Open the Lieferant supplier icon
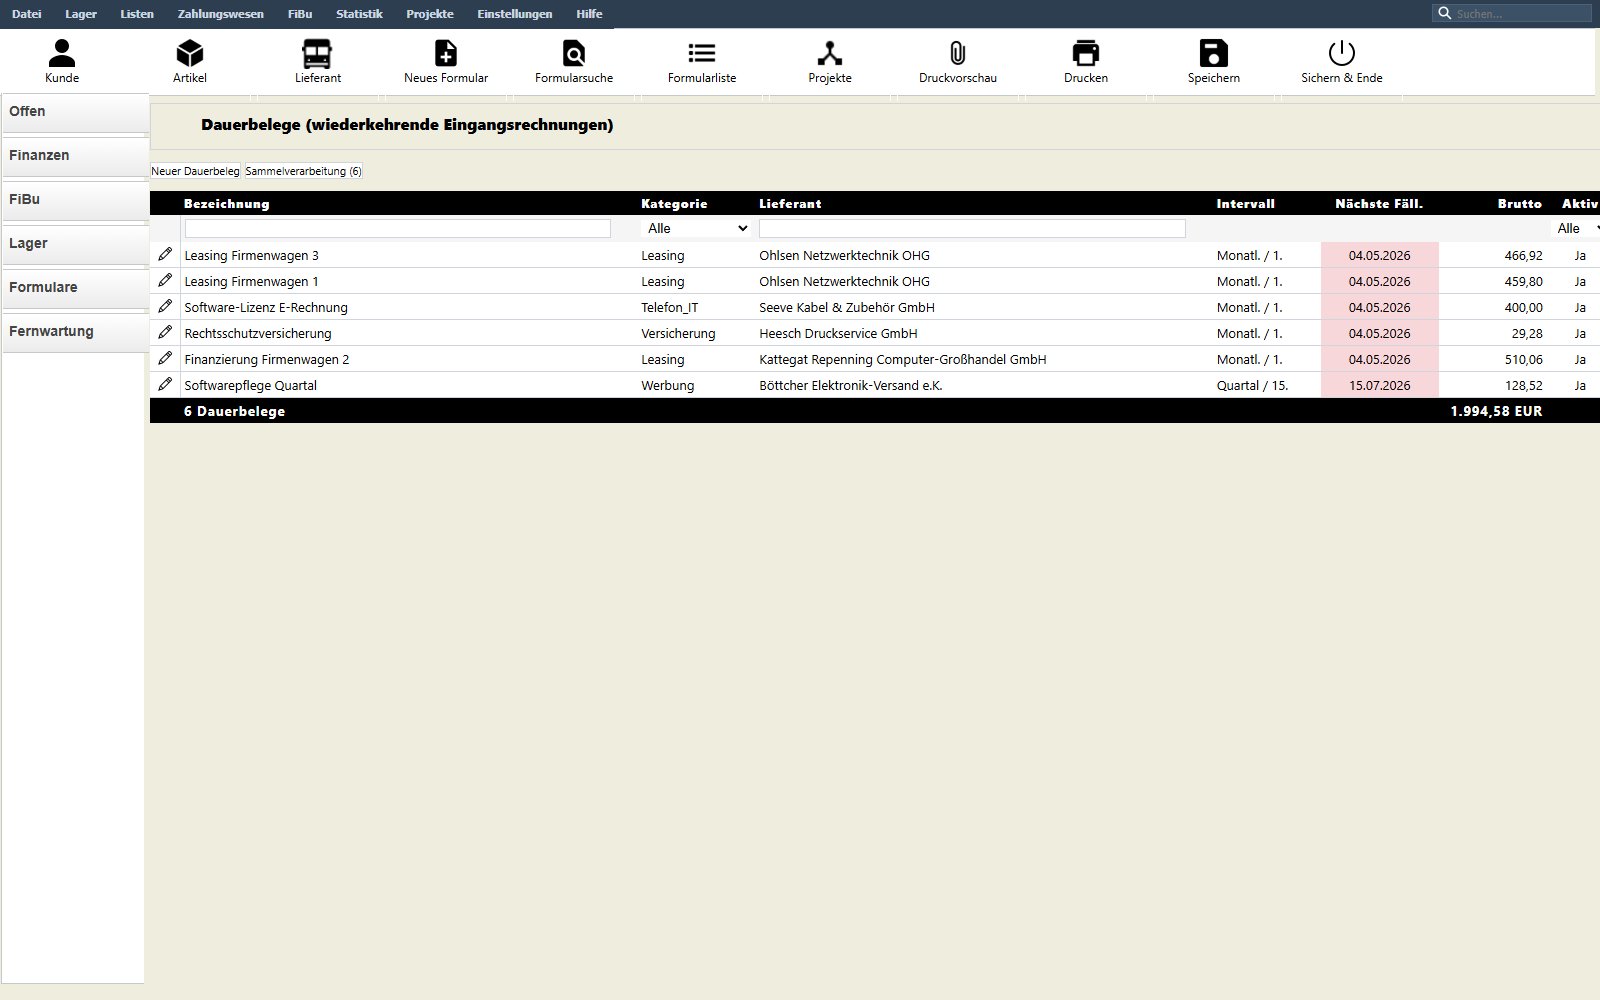The height and width of the screenshot is (1000, 1600). [x=318, y=53]
